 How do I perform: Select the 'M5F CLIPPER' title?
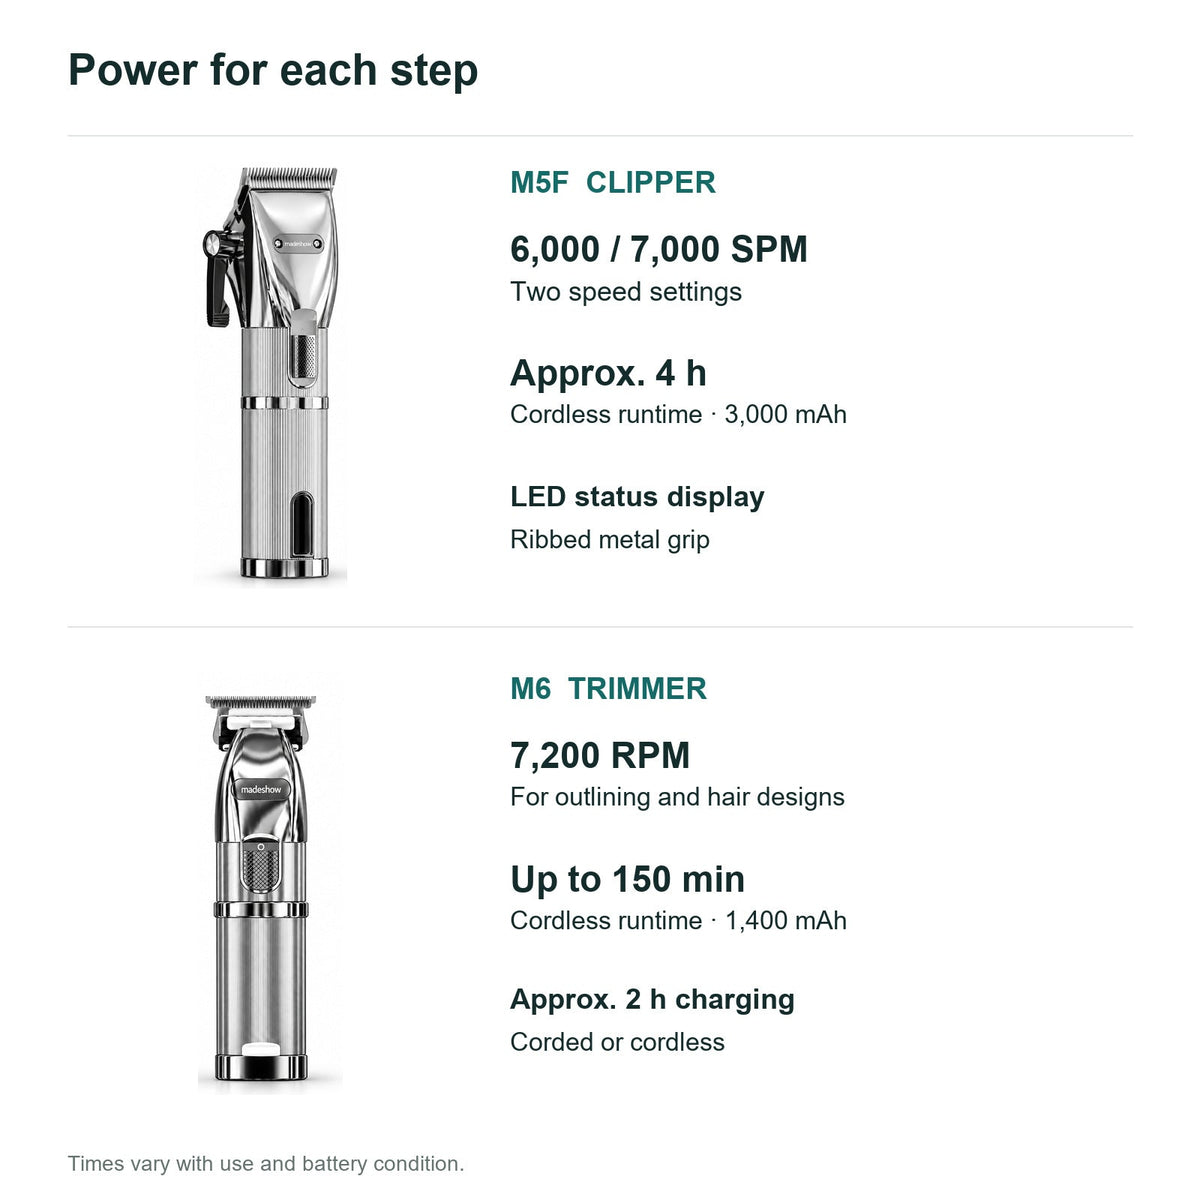pyautogui.click(x=613, y=182)
